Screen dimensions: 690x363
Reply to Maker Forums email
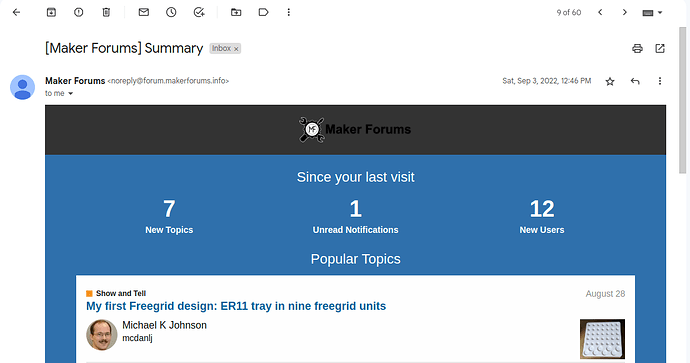[635, 81]
